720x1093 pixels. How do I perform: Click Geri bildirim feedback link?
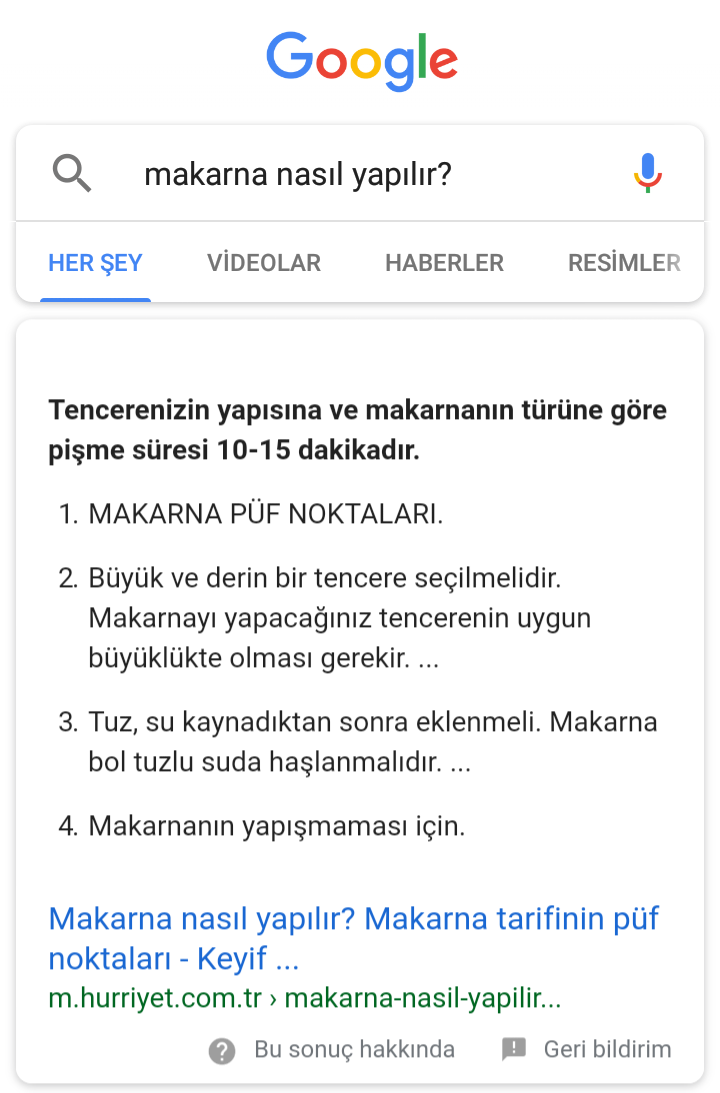coord(607,1049)
